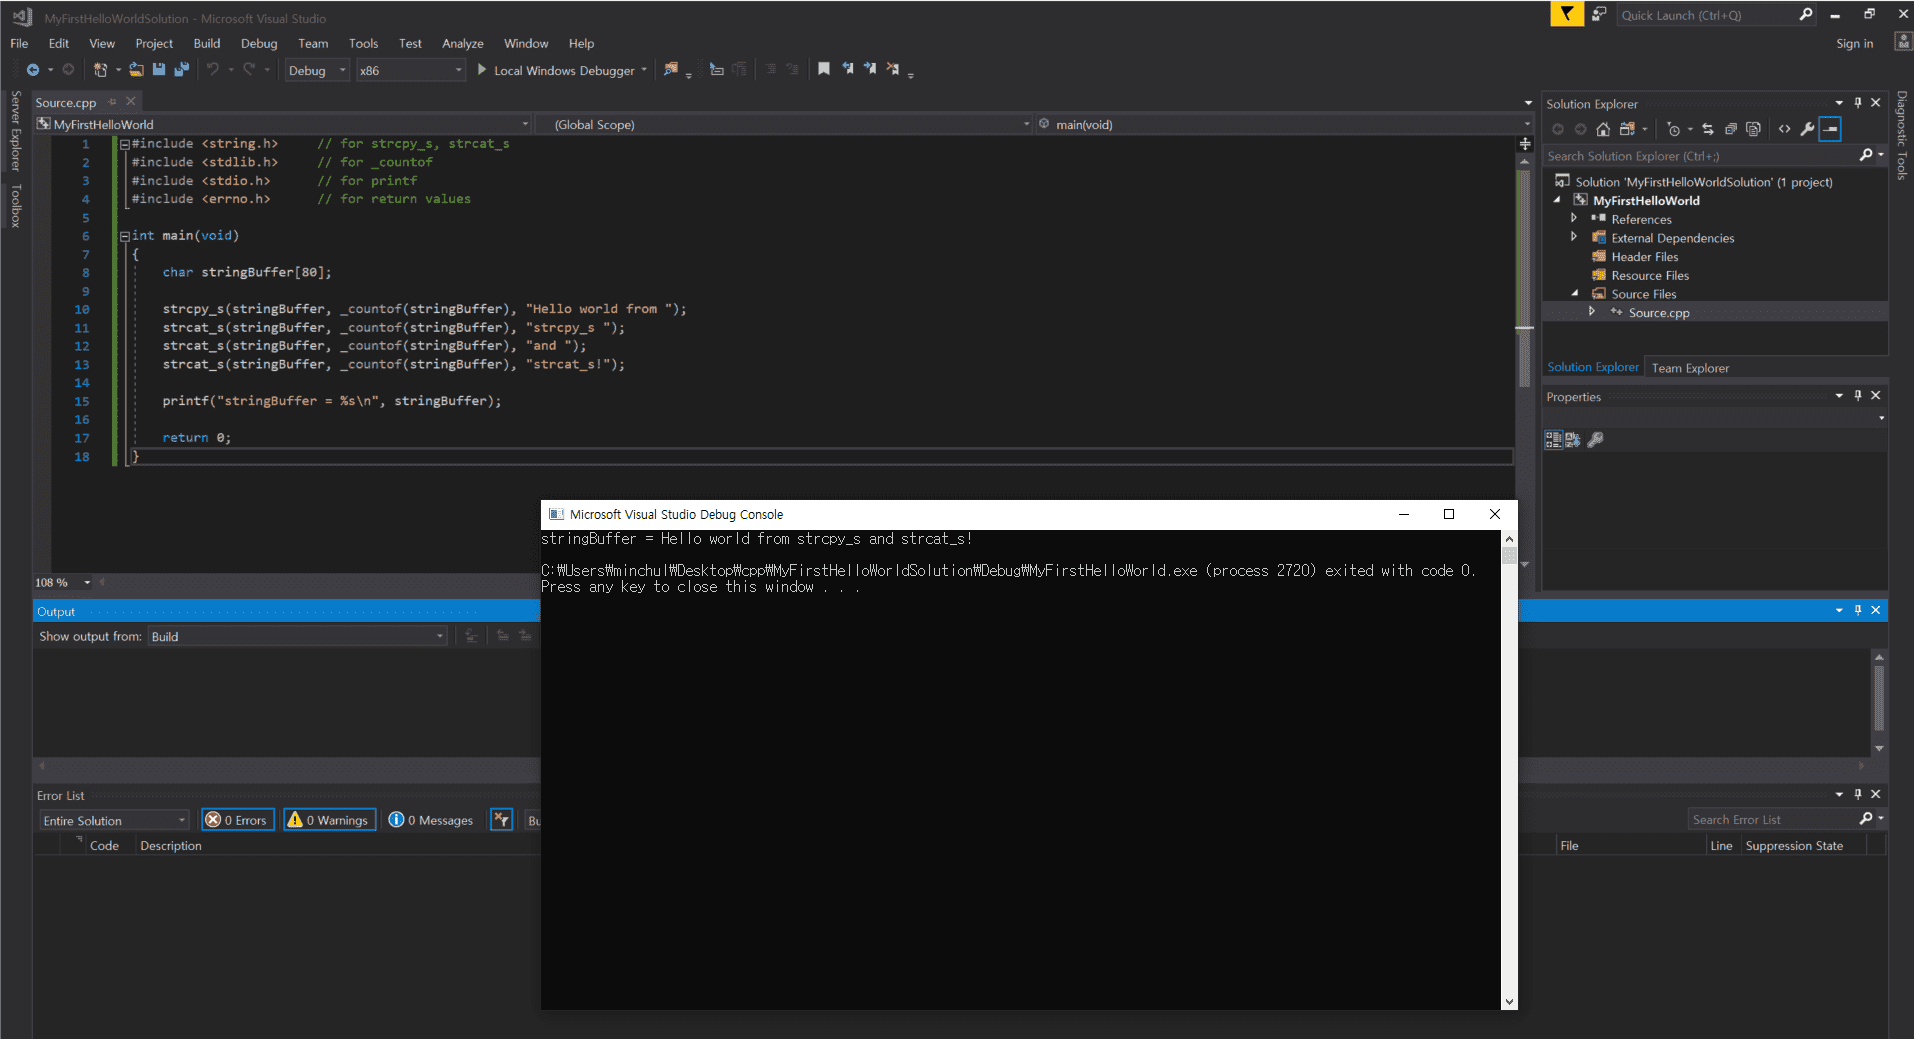1914x1039 pixels.
Task: Toggle Preview Selected Items in Solution Explorer
Action: 1830,129
